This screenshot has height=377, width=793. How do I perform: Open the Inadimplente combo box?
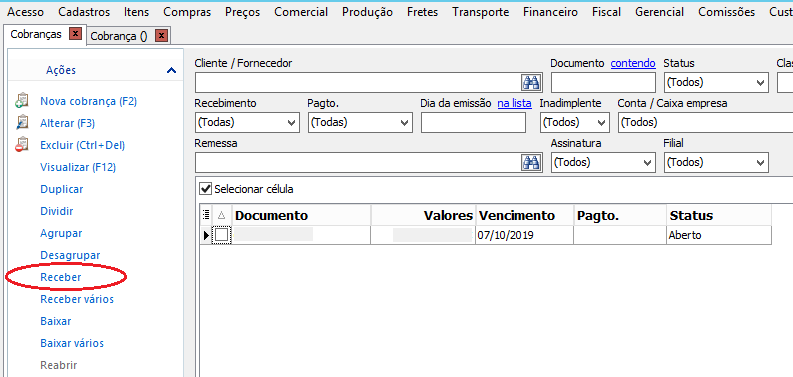pyautogui.click(x=574, y=122)
